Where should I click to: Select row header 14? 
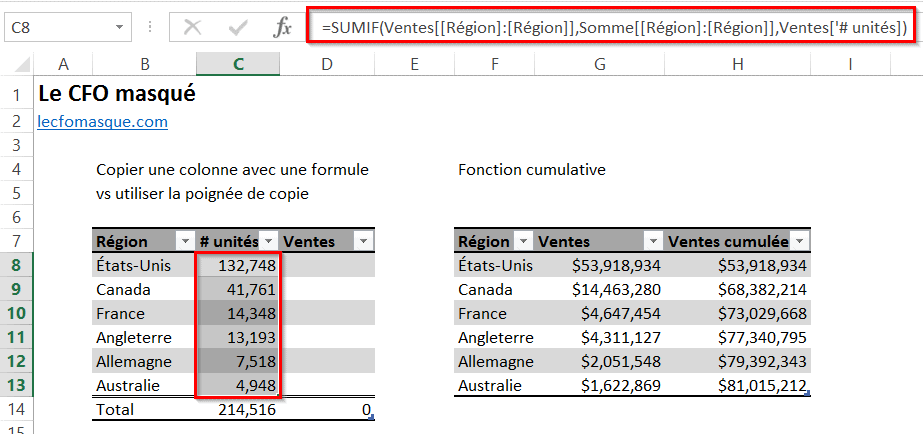click(x=18, y=409)
